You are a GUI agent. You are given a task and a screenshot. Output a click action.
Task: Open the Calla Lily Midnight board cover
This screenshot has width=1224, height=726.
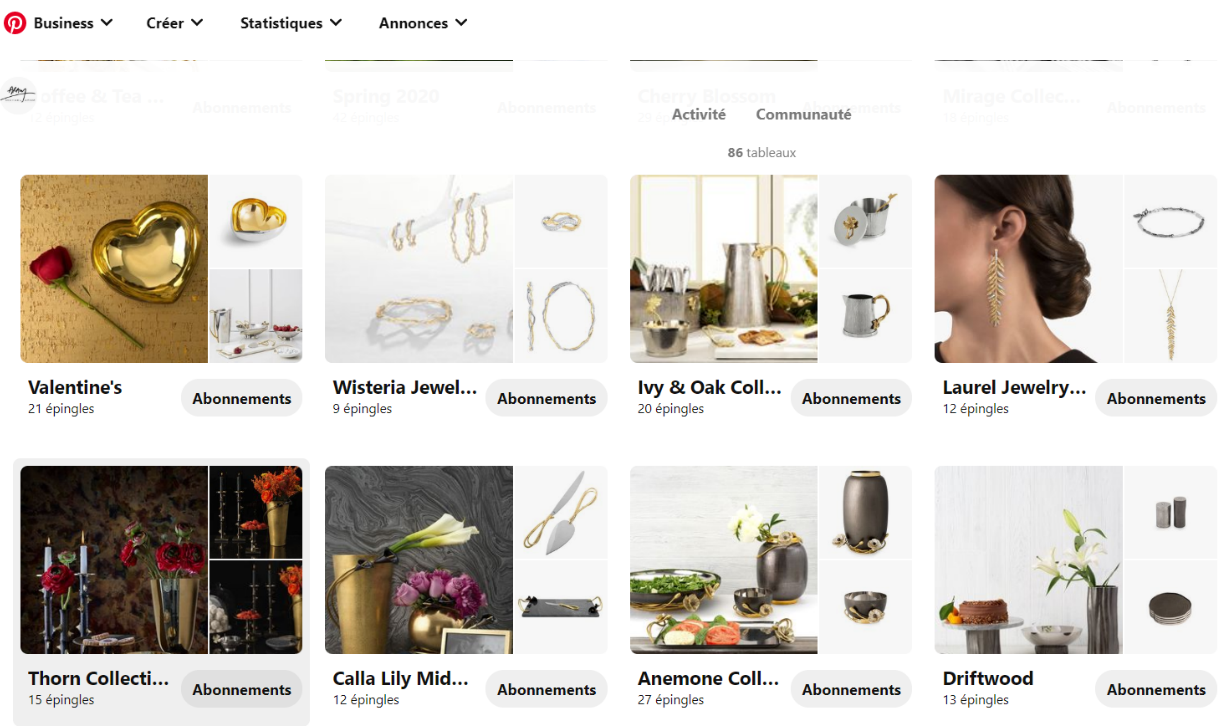419,560
